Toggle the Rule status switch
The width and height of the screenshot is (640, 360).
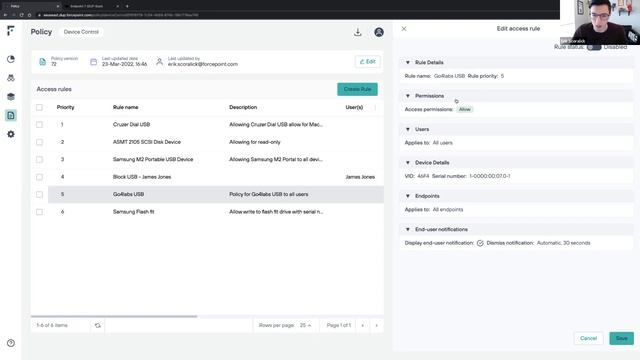click(x=594, y=47)
